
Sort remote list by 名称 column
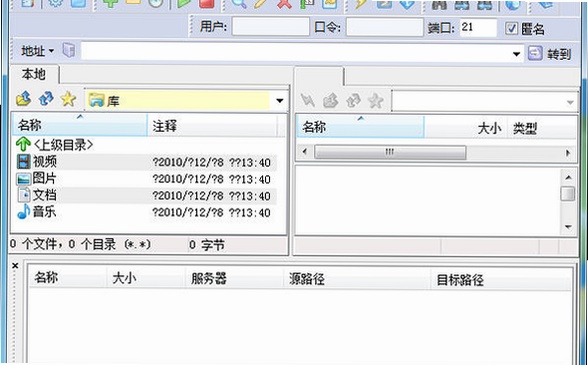pos(361,127)
